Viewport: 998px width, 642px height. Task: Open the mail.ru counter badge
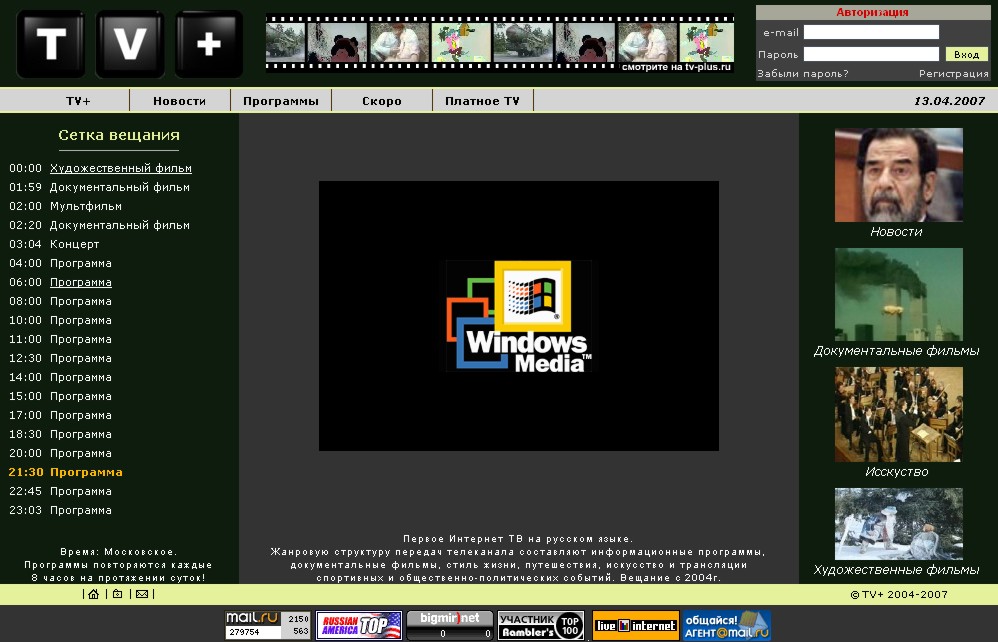coord(267,625)
